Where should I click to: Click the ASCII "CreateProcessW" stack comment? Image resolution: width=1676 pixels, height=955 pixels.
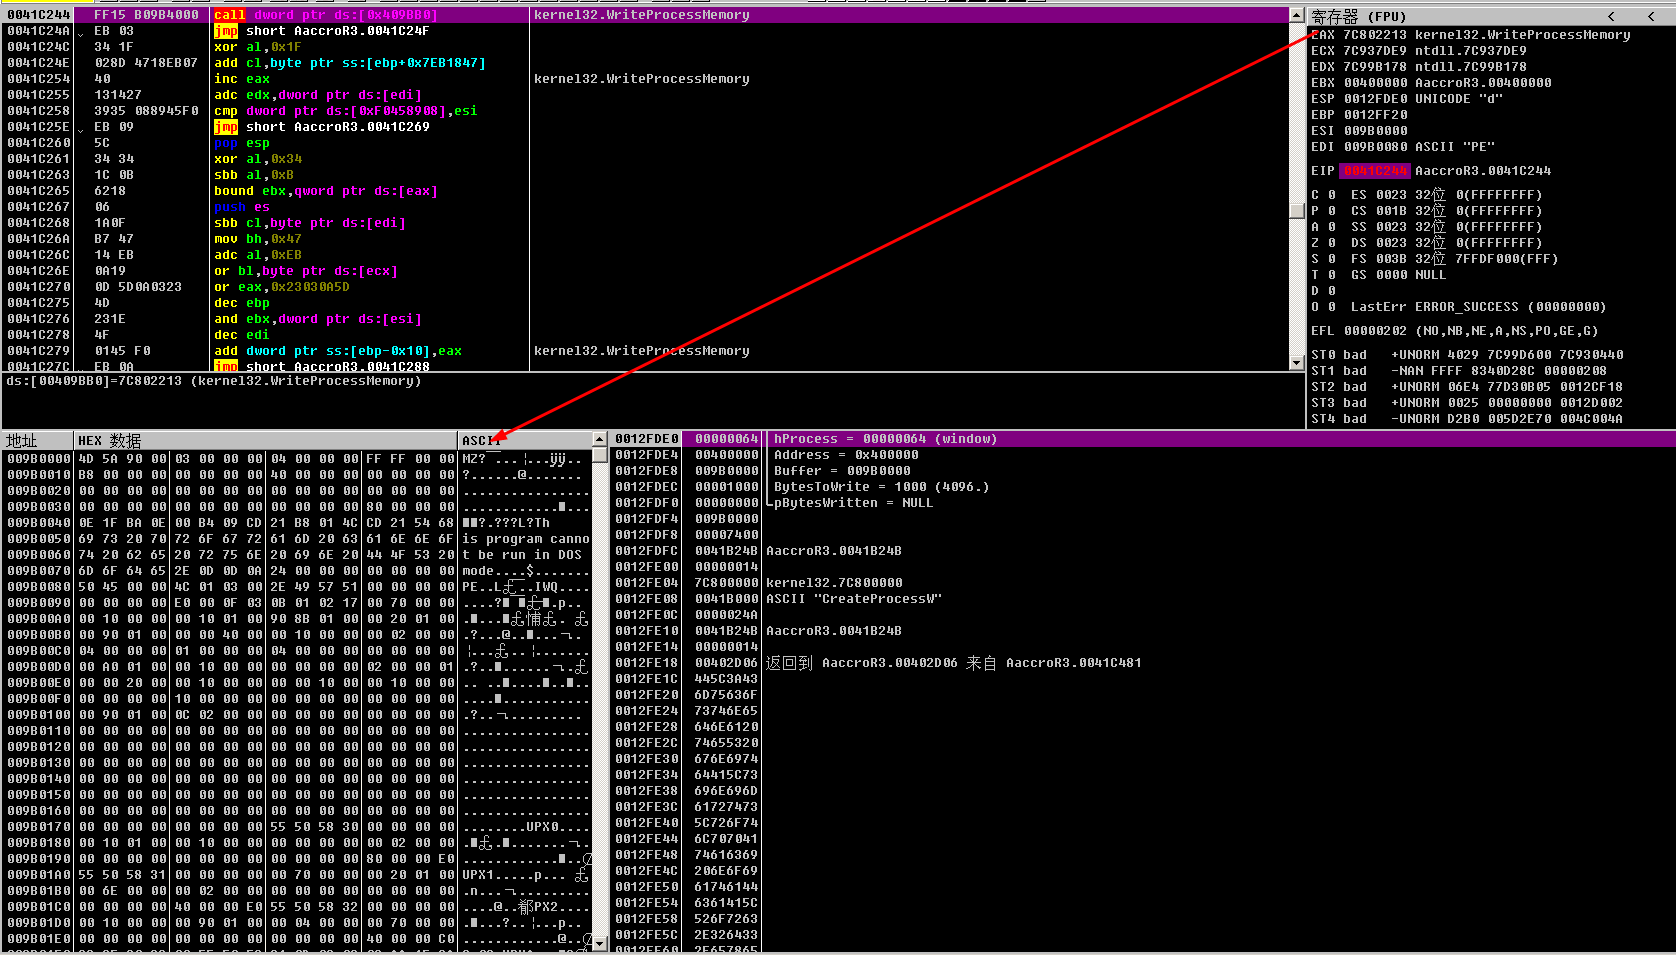click(x=854, y=599)
